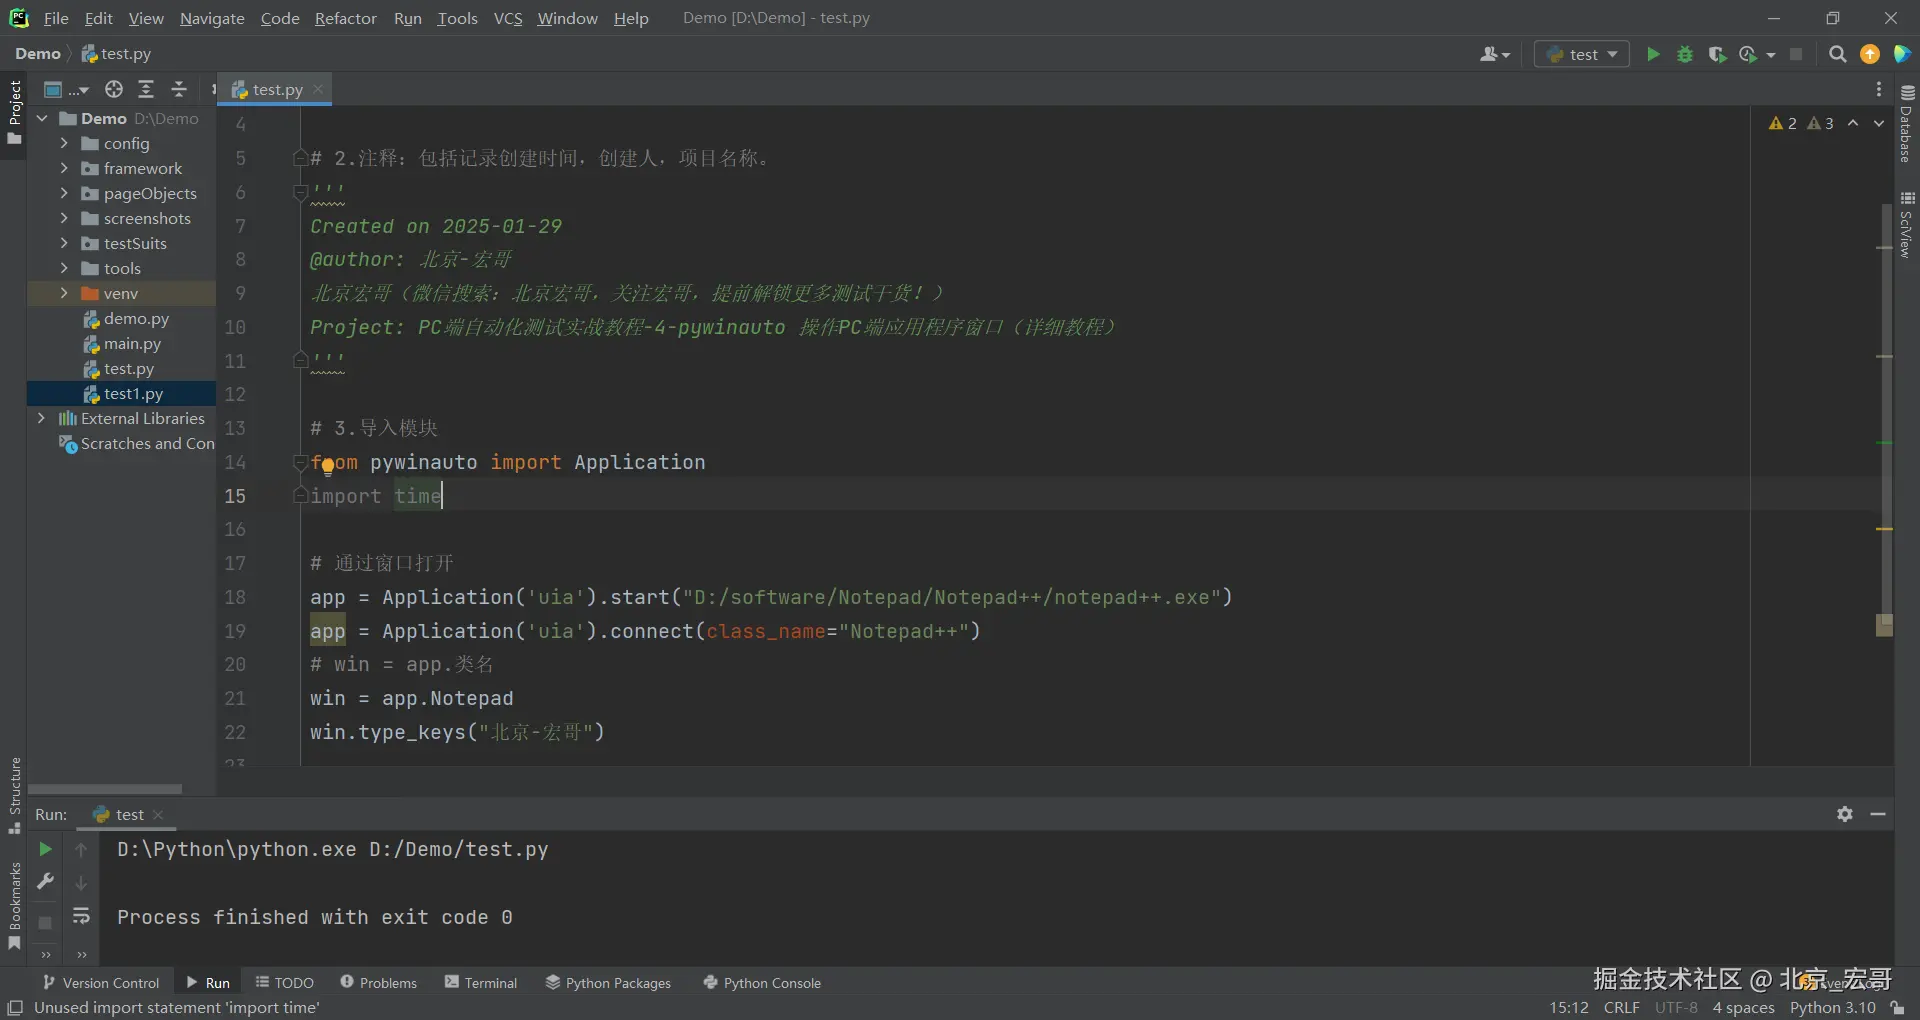Click the PyCharm logo in title bar
1920x1020 pixels.
[x=19, y=18]
